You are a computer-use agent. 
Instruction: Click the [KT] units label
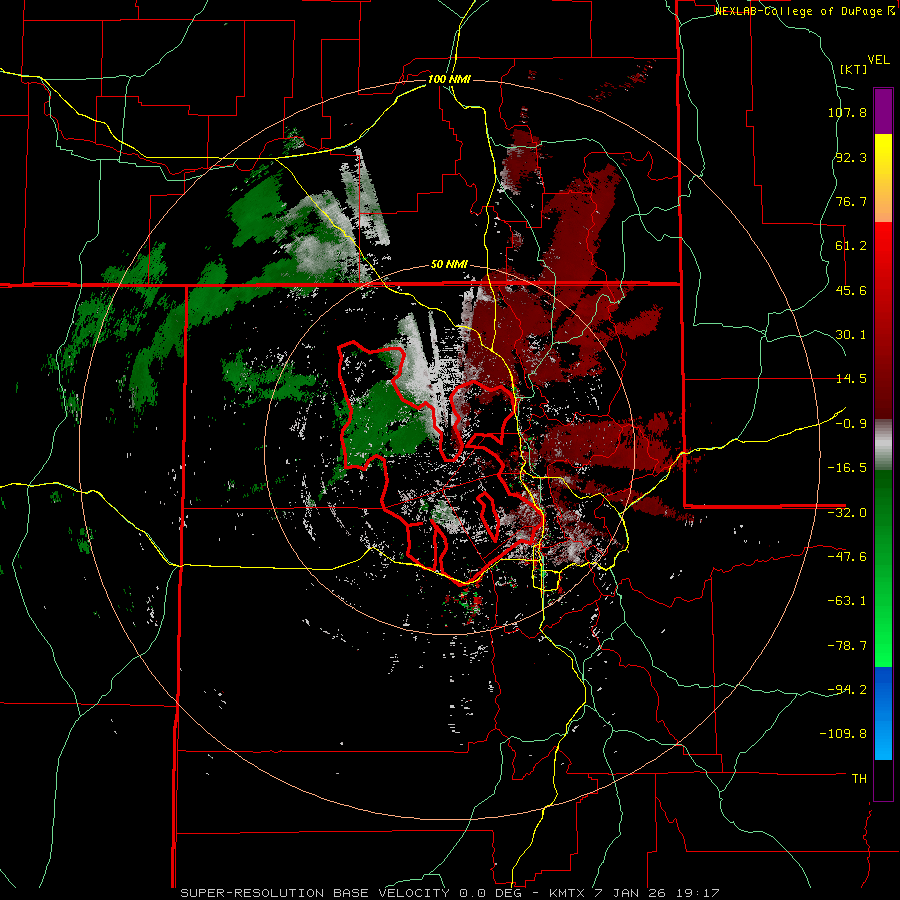854,69
